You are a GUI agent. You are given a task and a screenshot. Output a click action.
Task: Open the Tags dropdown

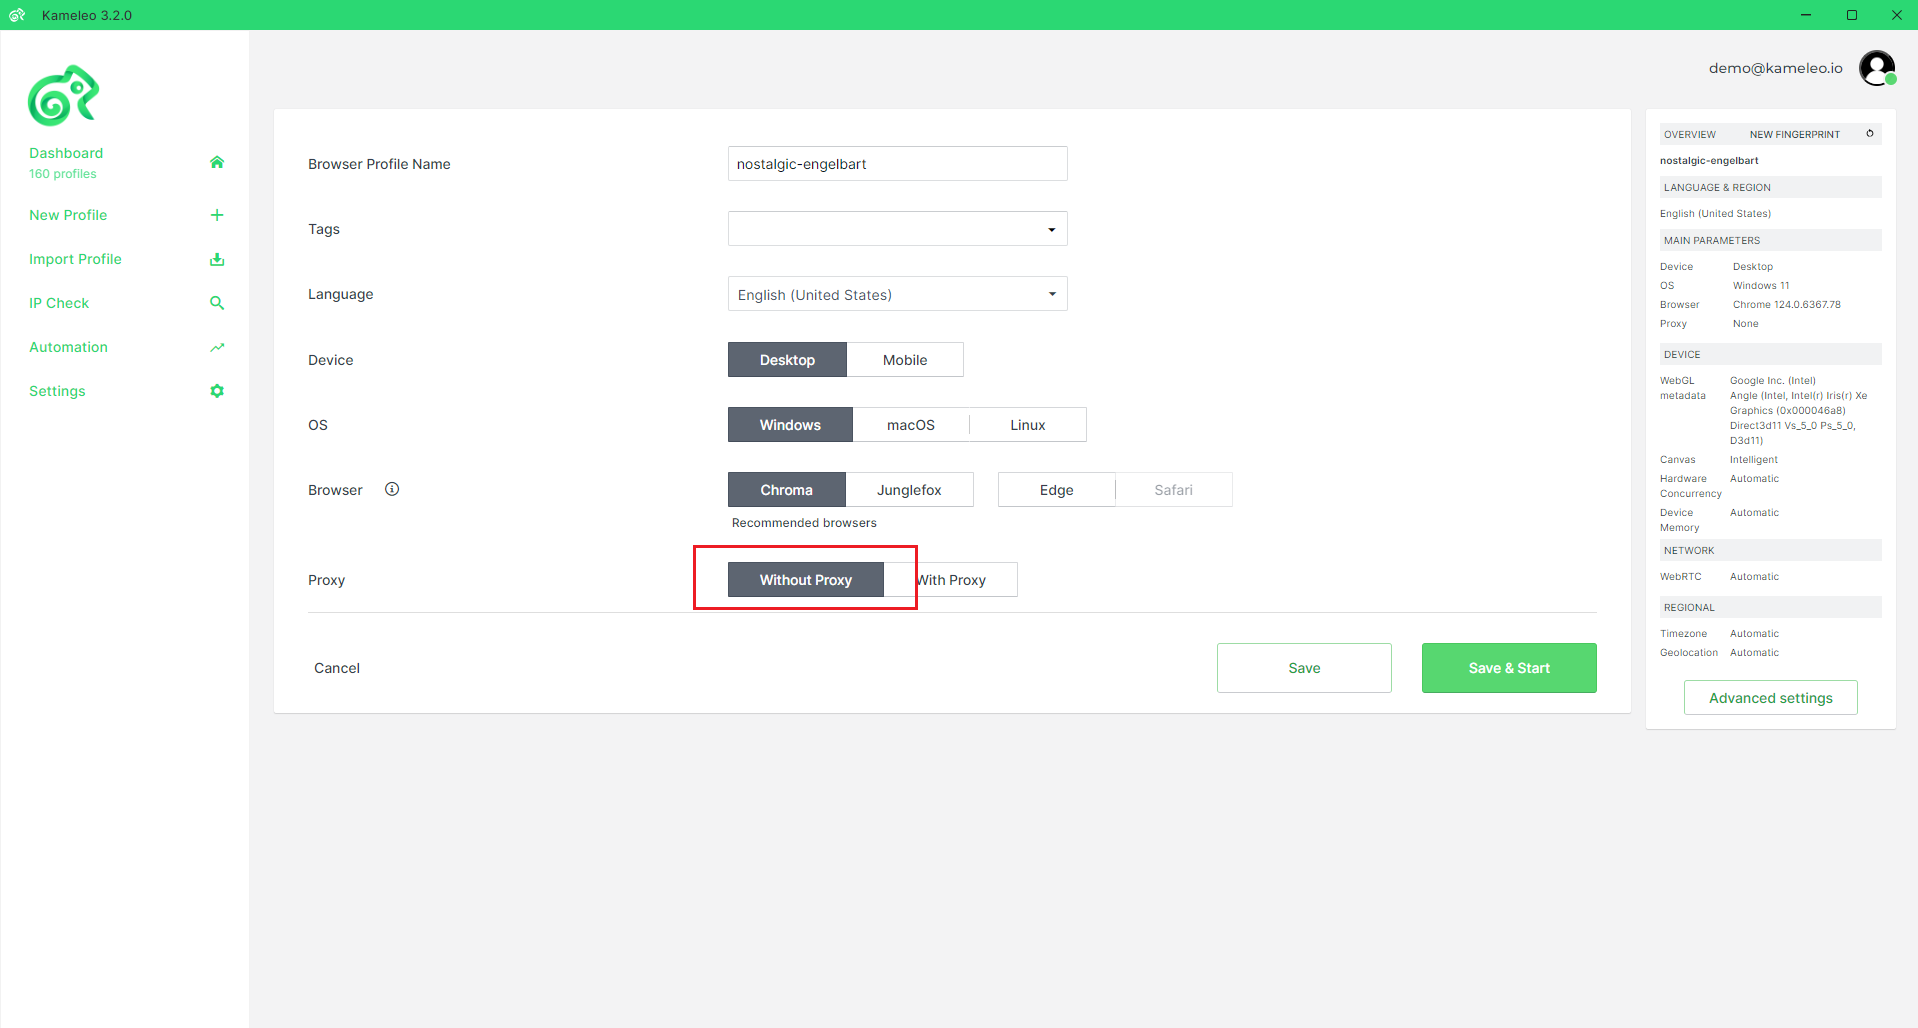pyautogui.click(x=897, y=229)
